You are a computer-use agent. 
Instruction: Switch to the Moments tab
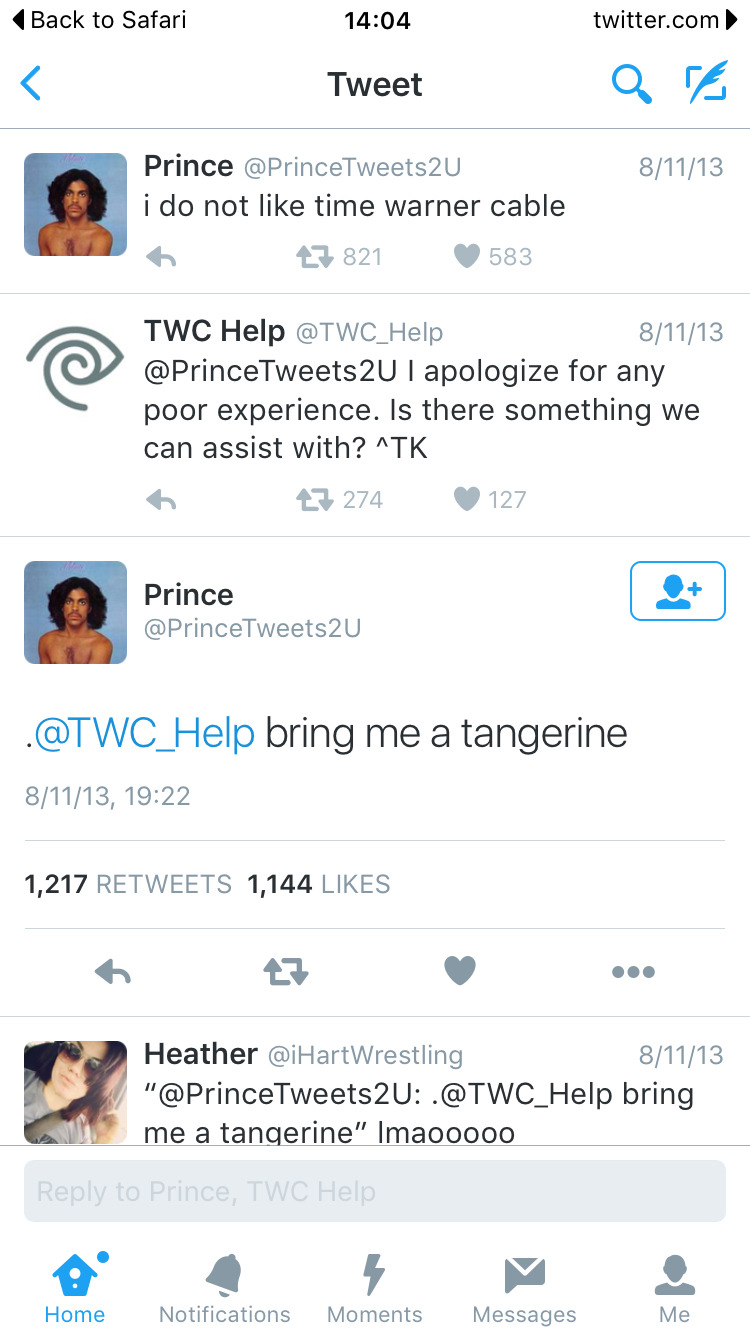(375, 1288)
